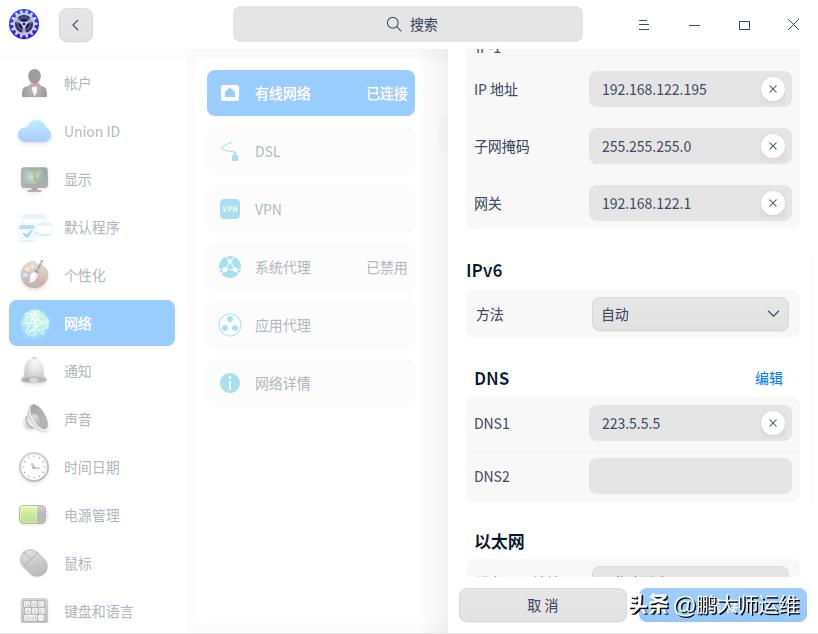This screenshot has height=634, width=818.
Task: Select Union ID from sidebar
Action: [91, 131]
